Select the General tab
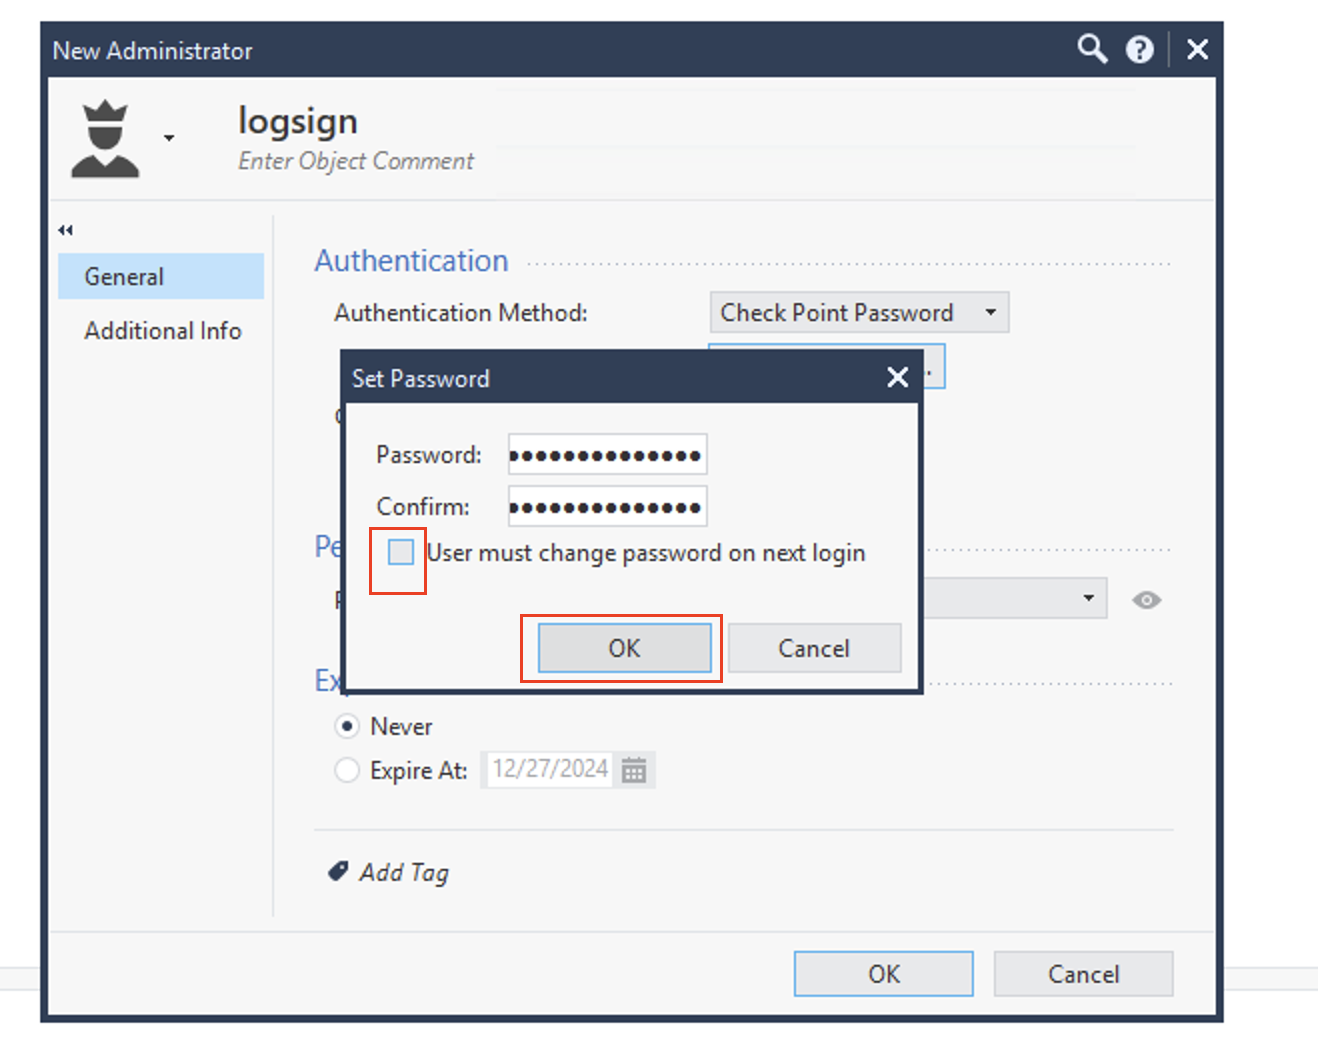 pos(161,276)
